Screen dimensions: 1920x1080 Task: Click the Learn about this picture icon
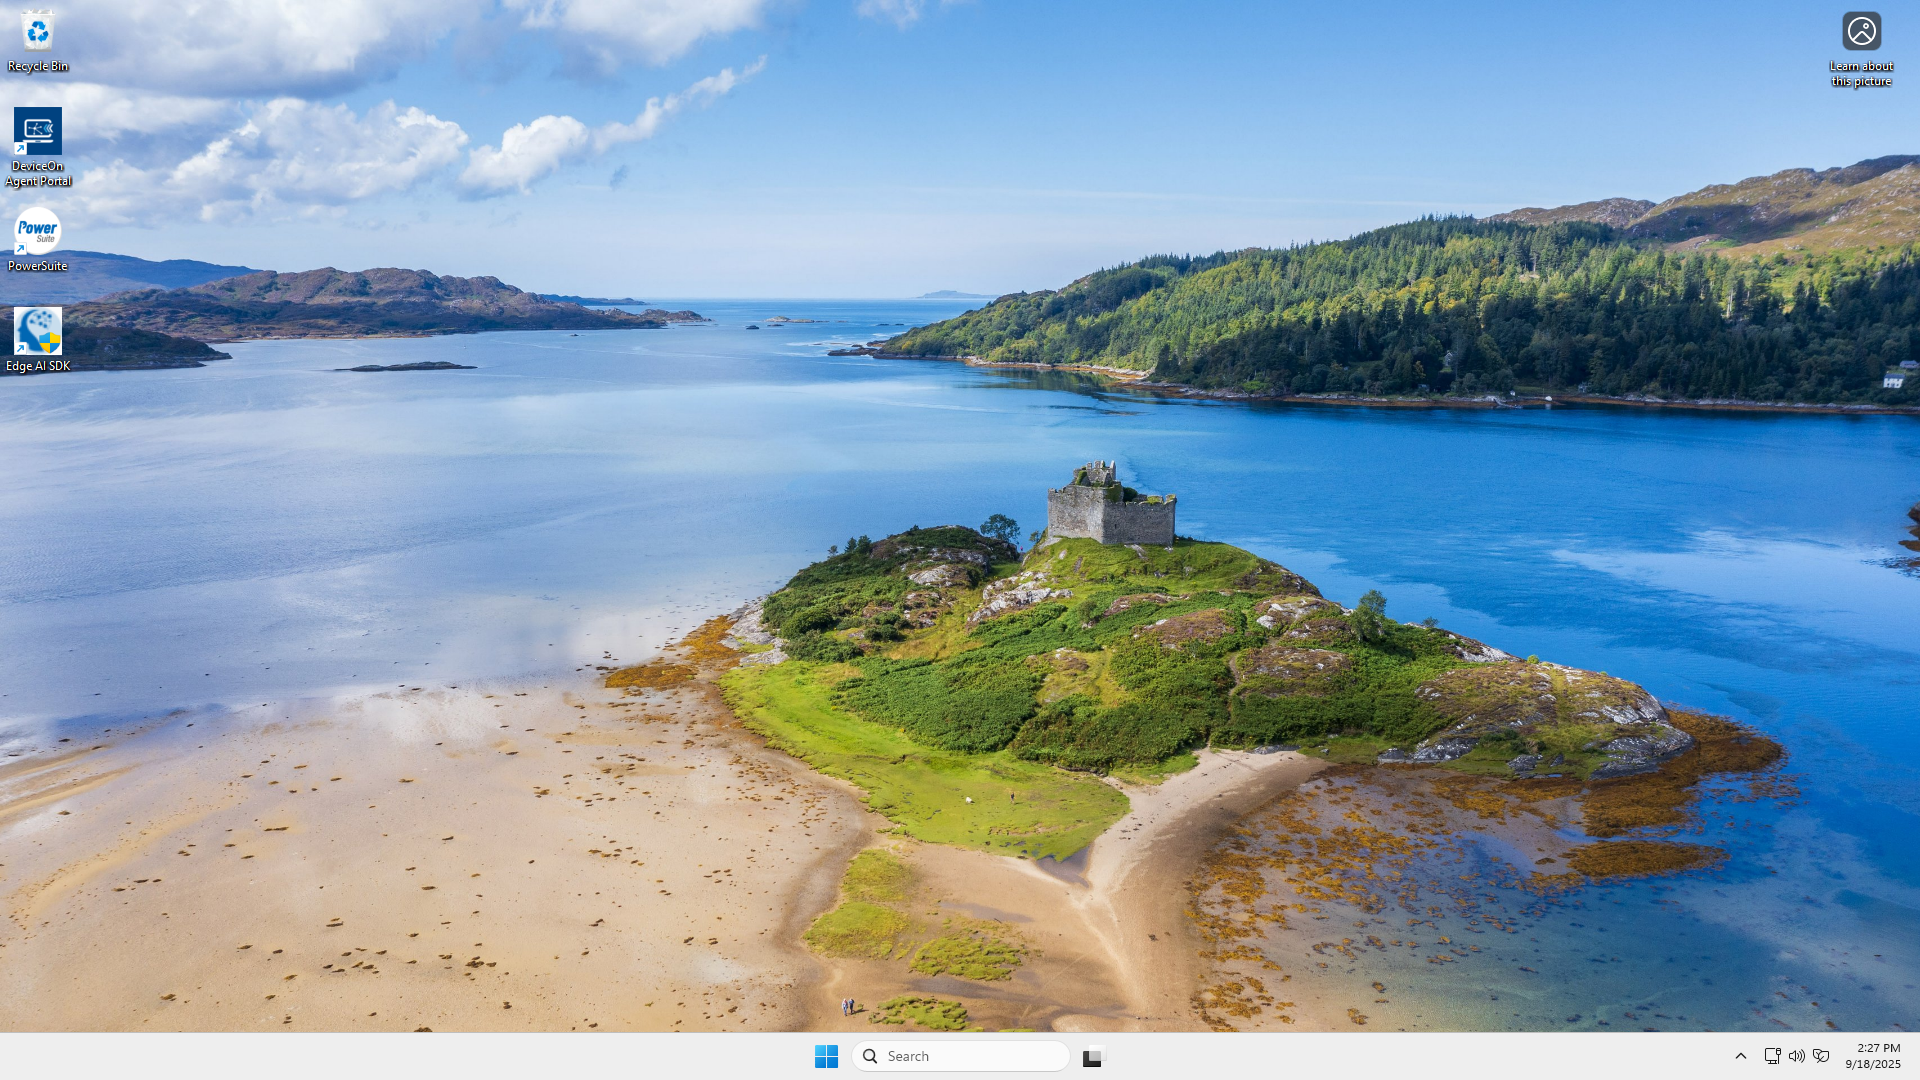(1861, 31)
